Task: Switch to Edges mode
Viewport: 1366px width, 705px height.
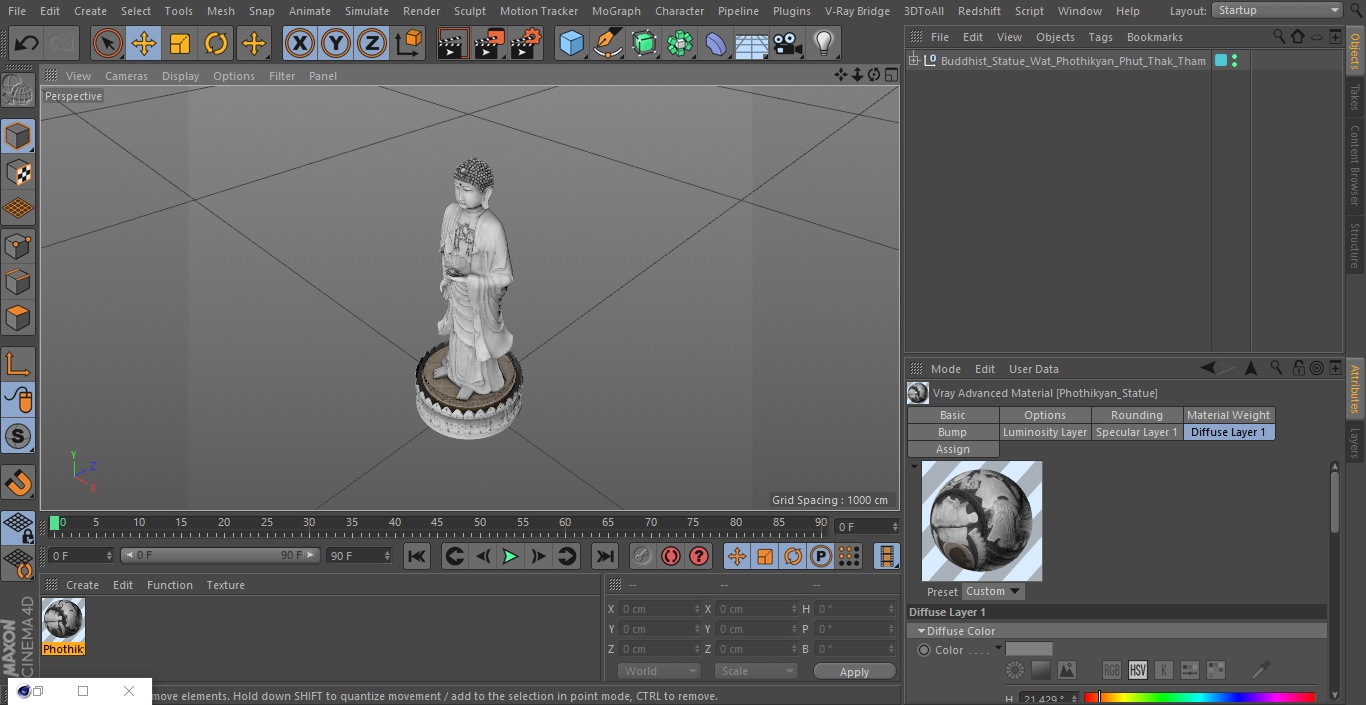Action: click(18, 282)
